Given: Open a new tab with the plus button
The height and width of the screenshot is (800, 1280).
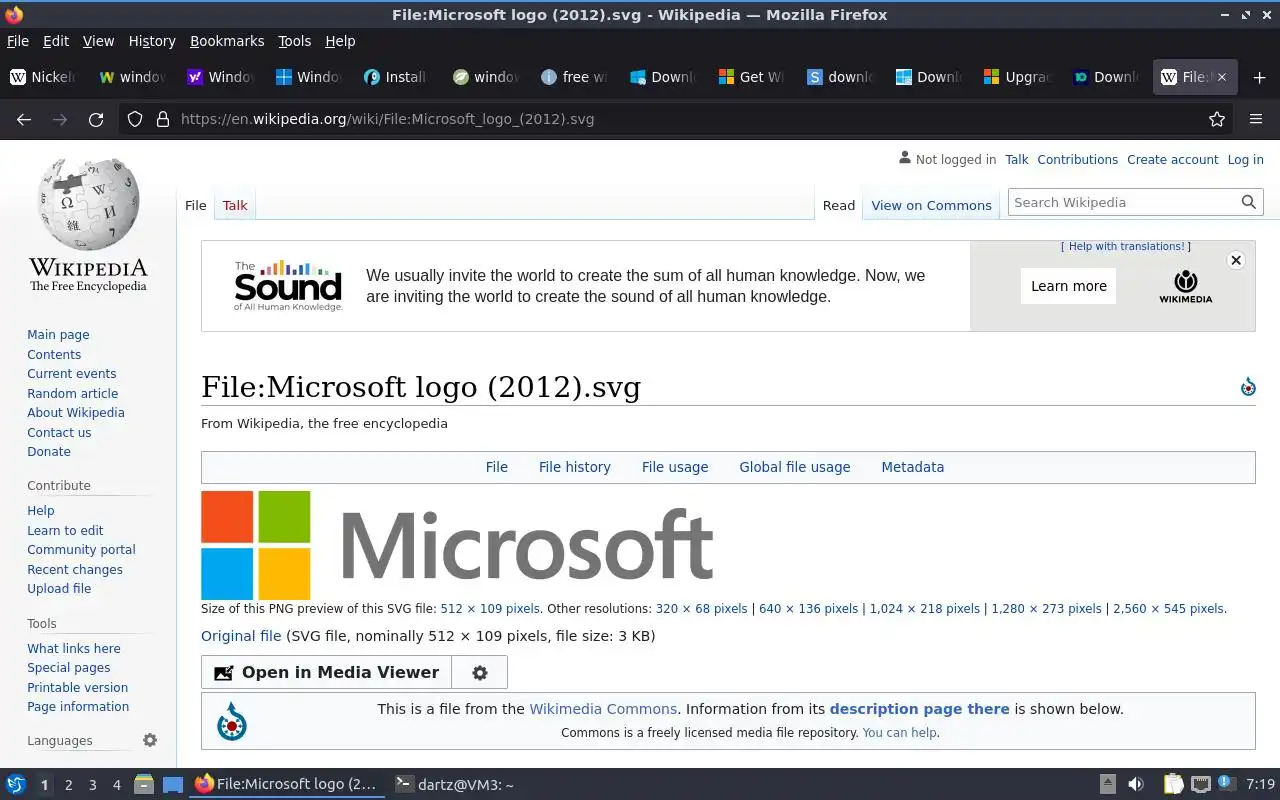Looking at the screenshot, I should pos(1259,77).
